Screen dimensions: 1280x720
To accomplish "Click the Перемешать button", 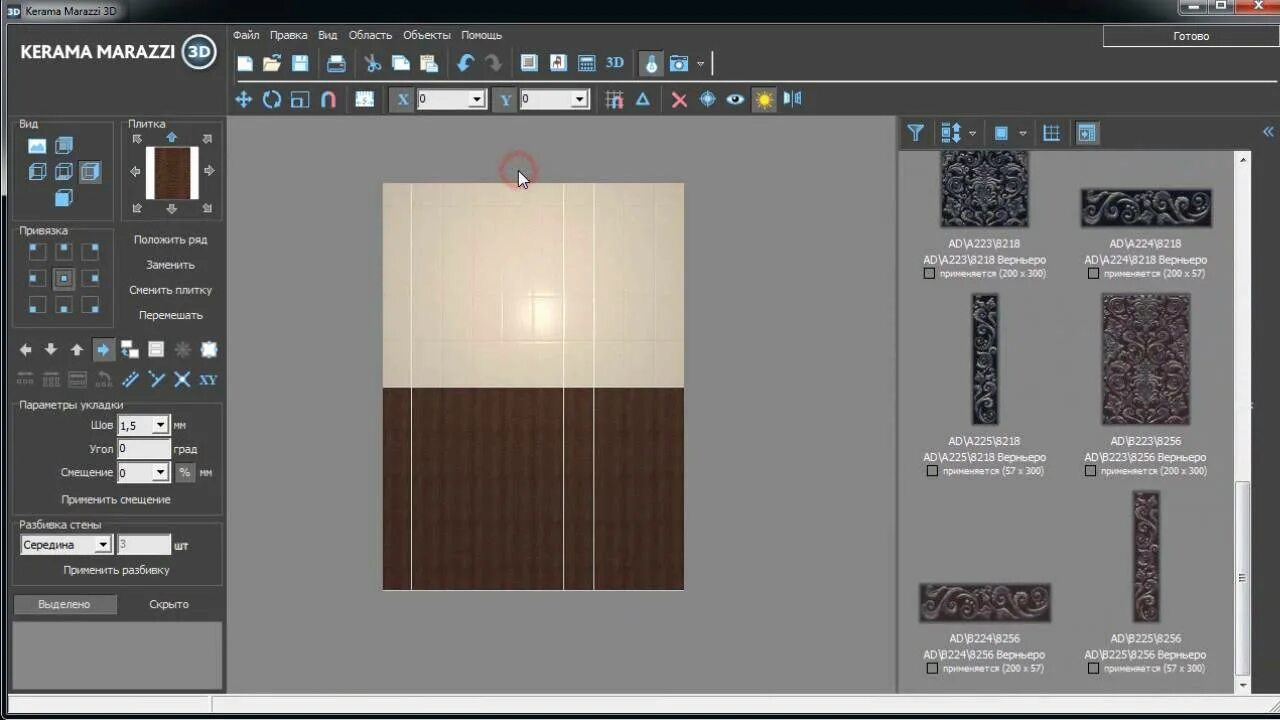I will [x=170, y=315].
